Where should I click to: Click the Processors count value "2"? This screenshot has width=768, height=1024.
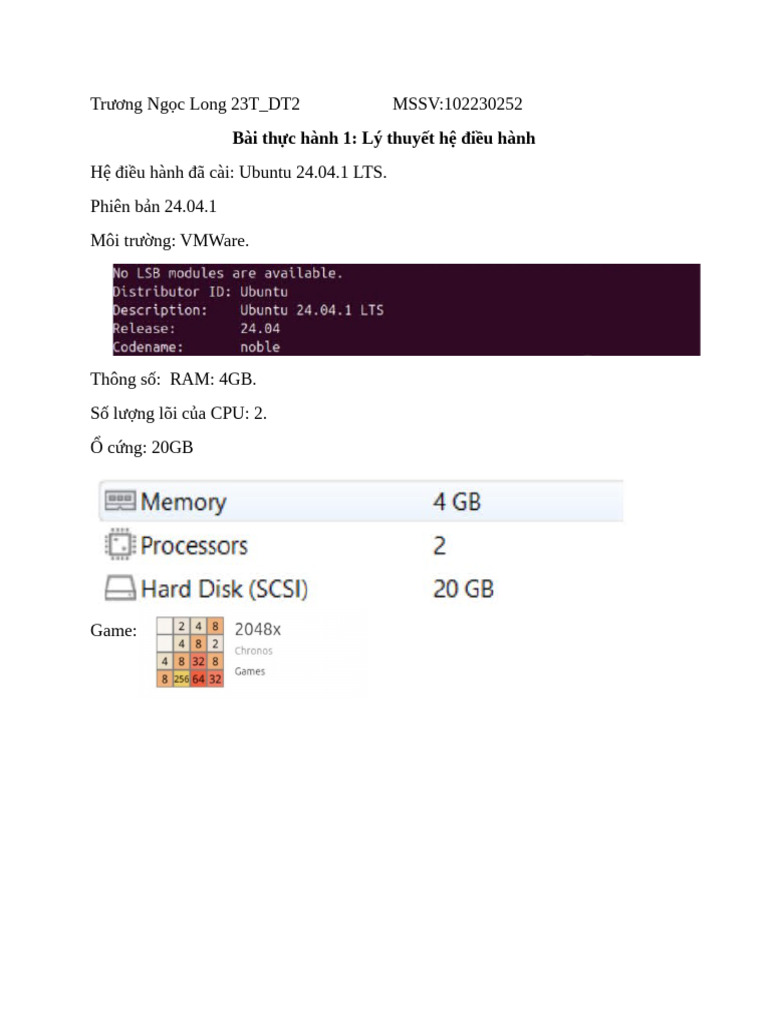click(440, 545)
